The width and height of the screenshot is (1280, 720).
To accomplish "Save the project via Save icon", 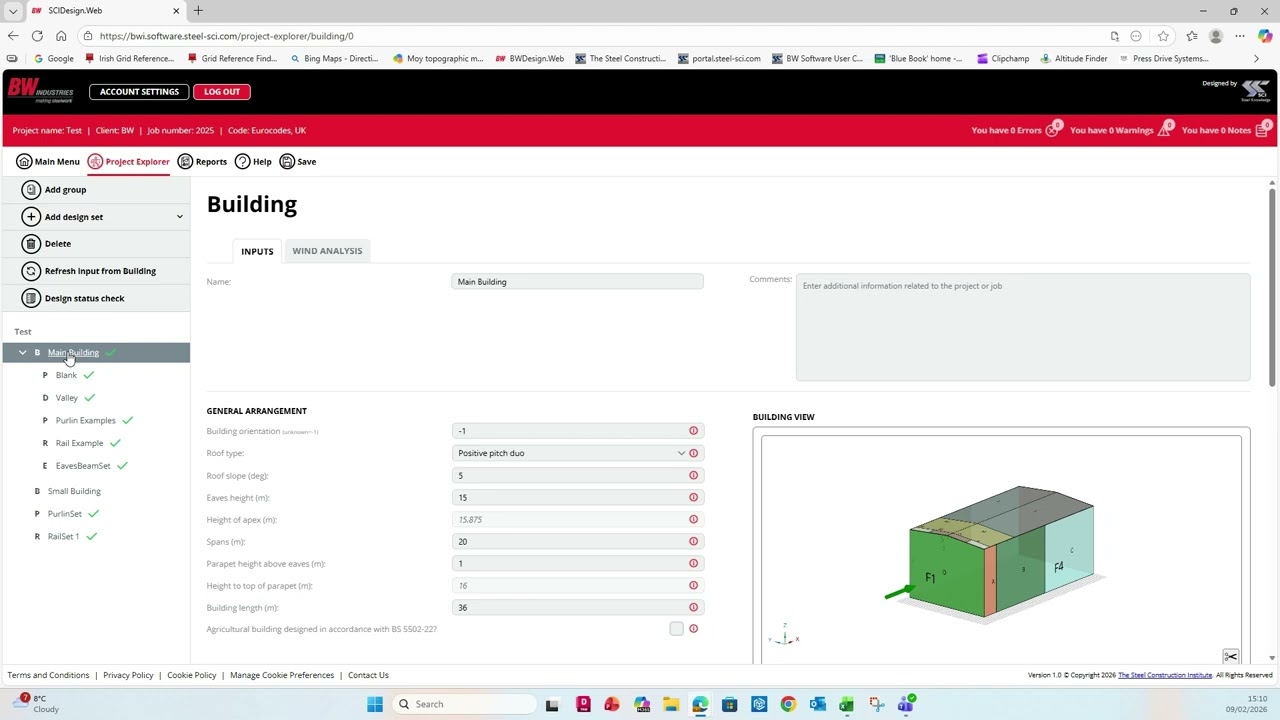I will tap(287, 162).
